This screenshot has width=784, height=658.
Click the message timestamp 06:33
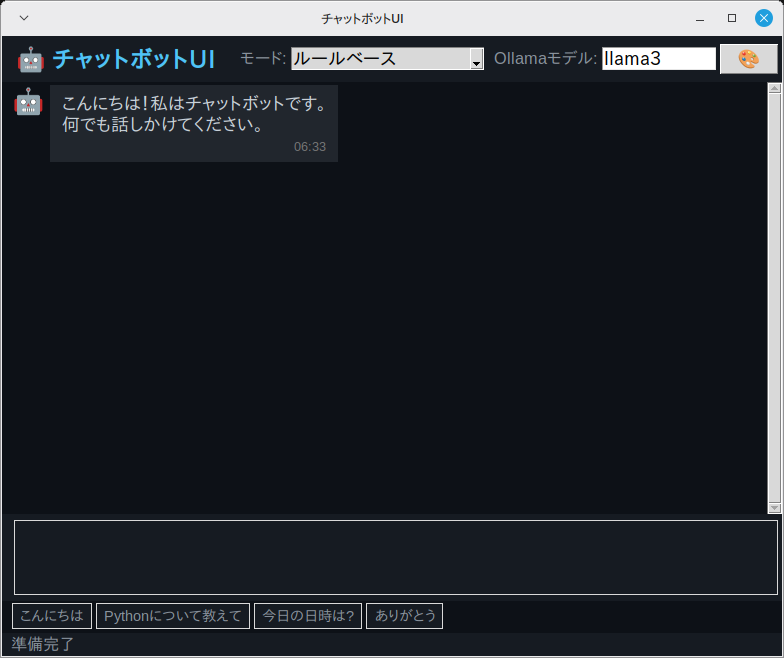[x=310, y=146]
